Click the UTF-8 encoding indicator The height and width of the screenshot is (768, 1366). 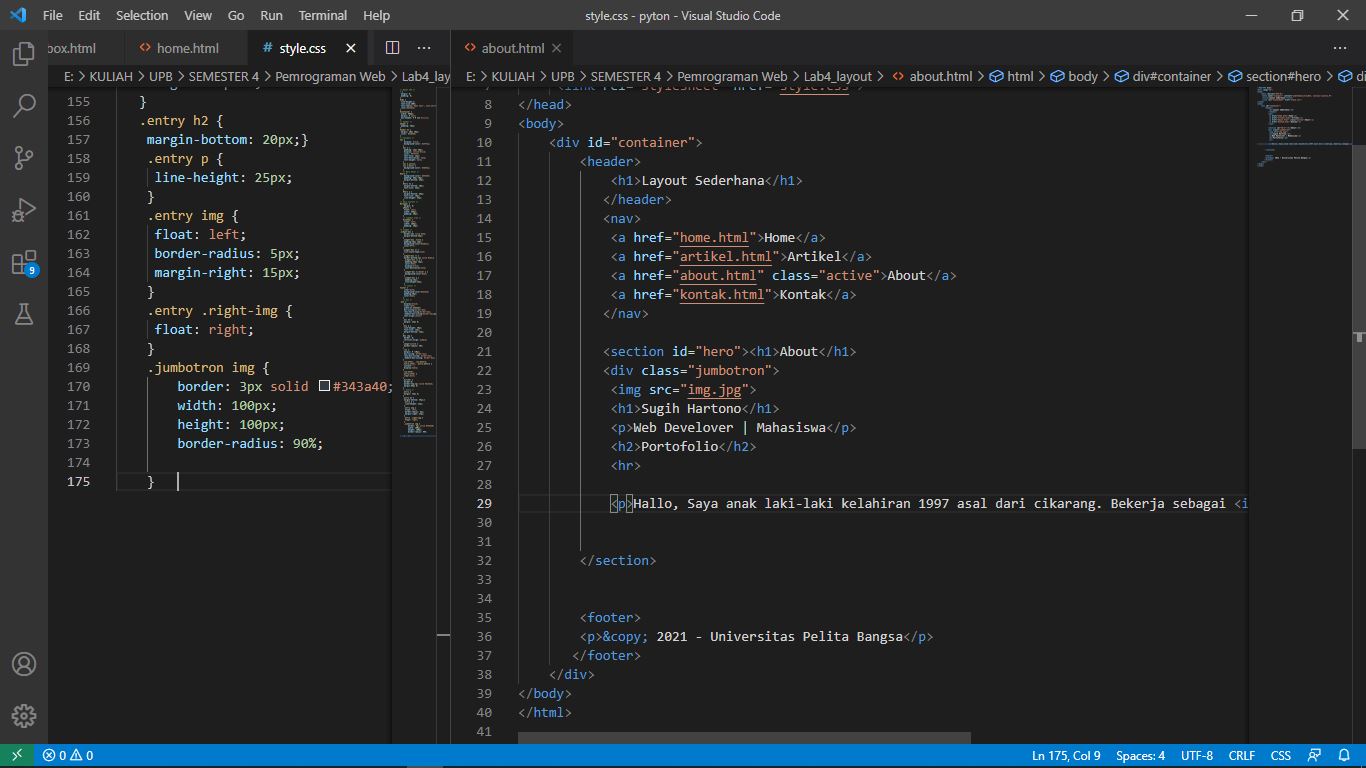[1196, 755]
